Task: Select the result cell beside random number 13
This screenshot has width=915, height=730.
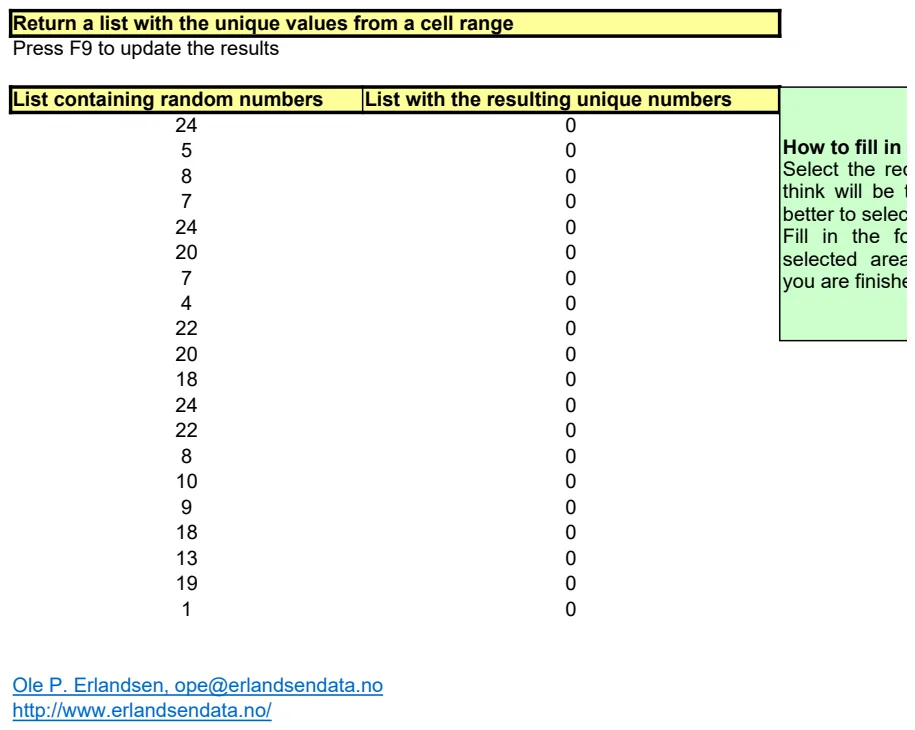Action: coord(571,558)
